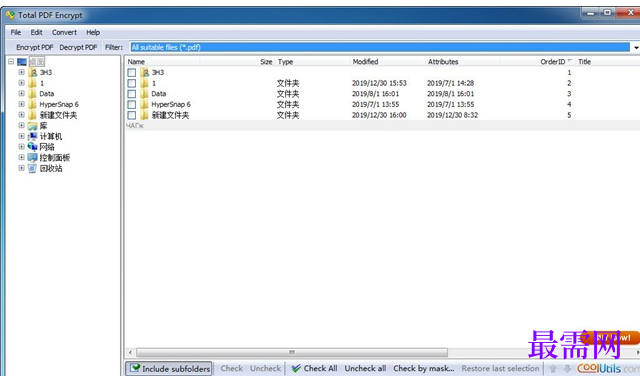Click the Total PDF Encrypt app icon

10,15
